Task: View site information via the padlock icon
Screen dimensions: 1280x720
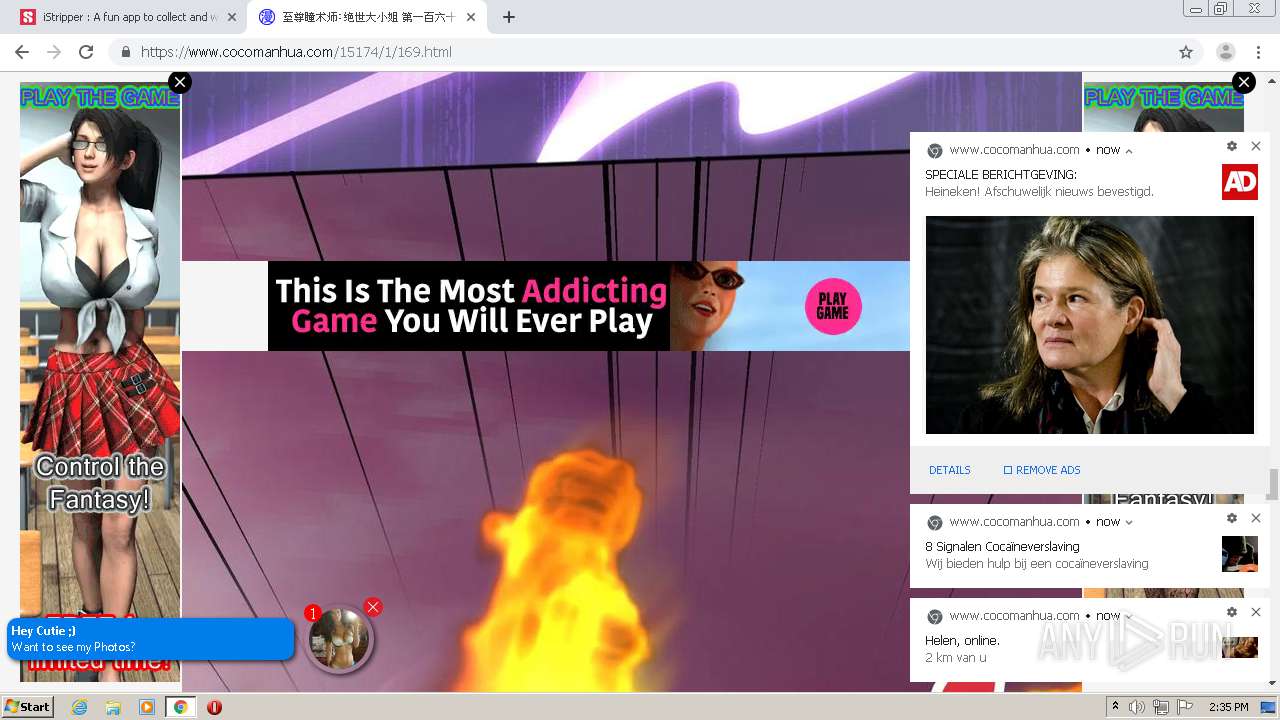Action: (x=126, y=52)
